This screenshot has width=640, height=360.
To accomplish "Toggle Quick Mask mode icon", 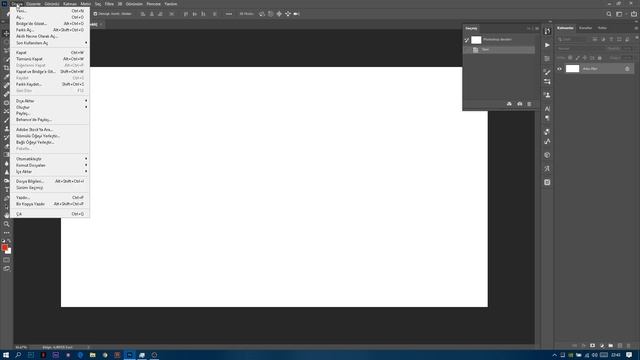I will (6, 260).
